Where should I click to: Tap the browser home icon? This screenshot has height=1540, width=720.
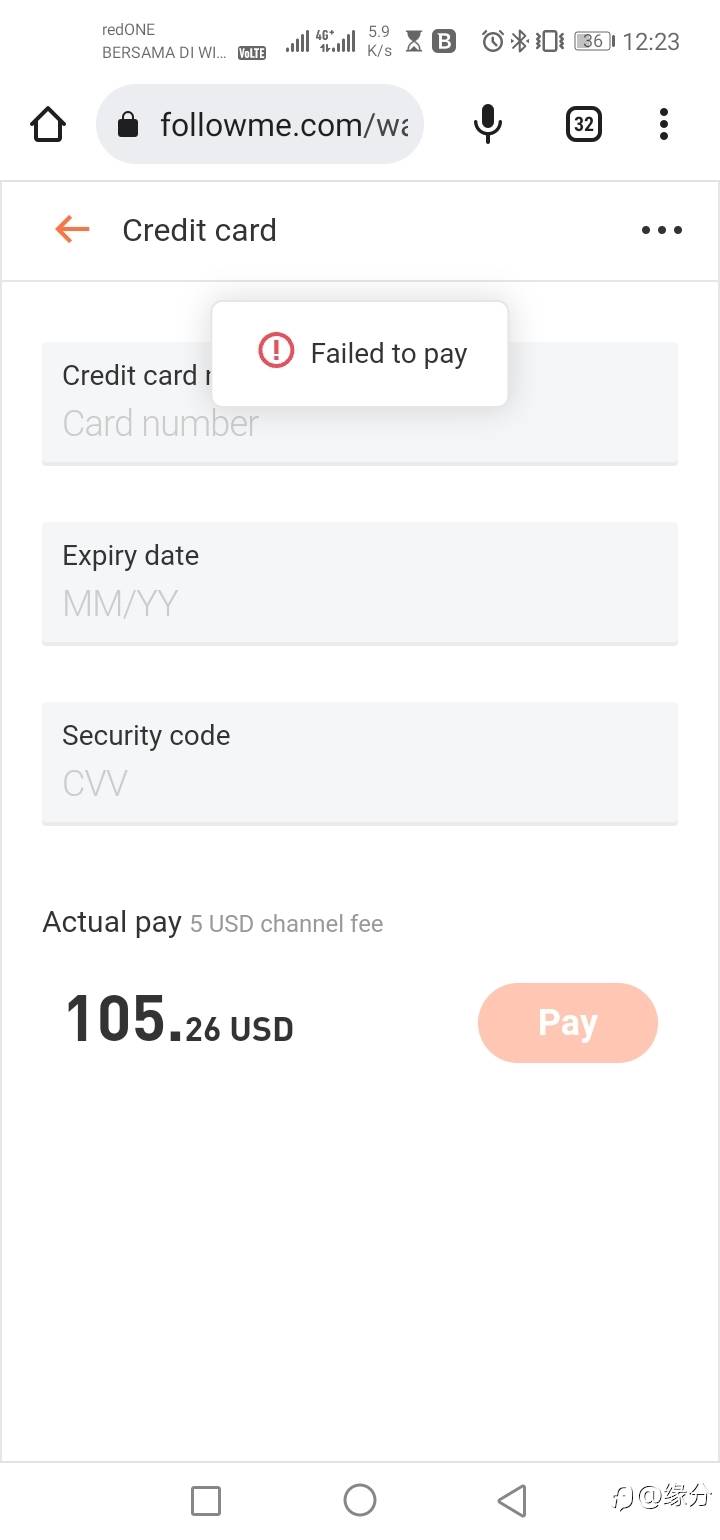click(48, 125)
